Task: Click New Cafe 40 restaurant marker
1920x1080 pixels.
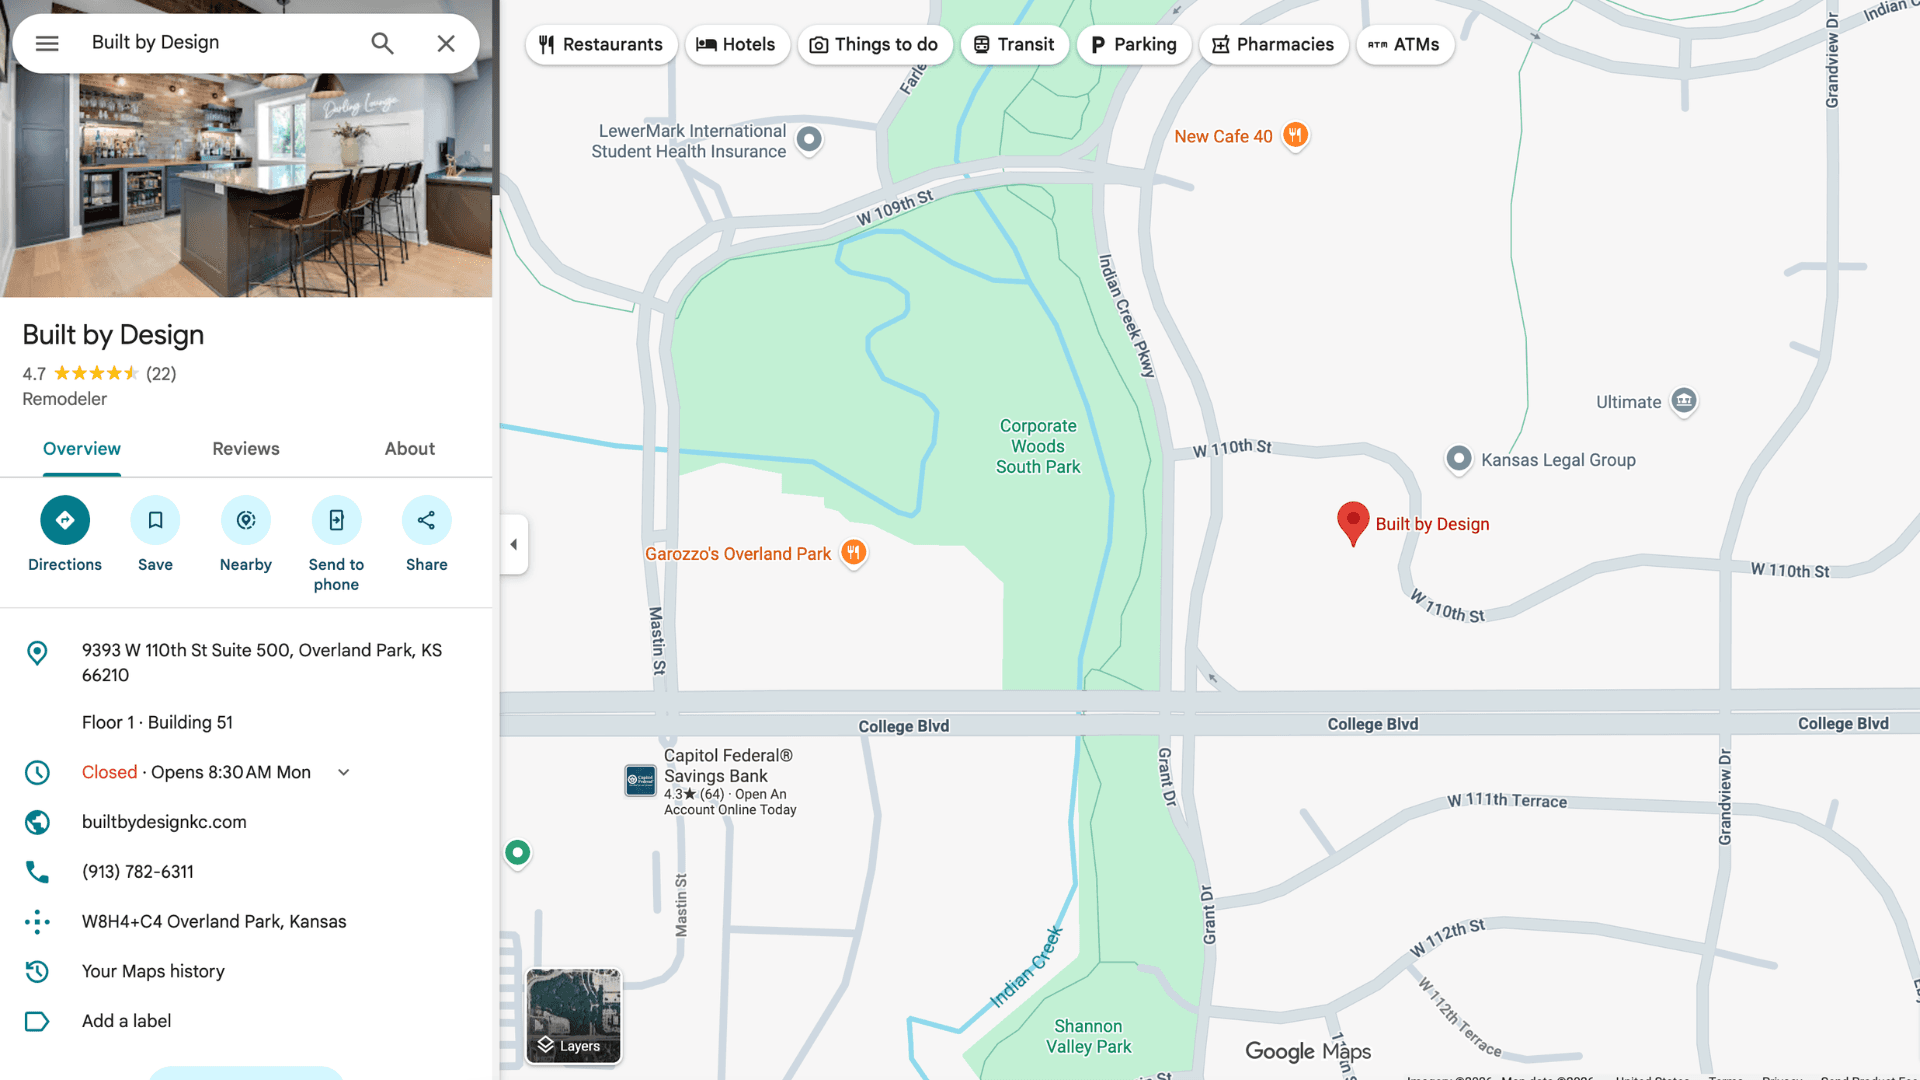Action: point(1295,135)
